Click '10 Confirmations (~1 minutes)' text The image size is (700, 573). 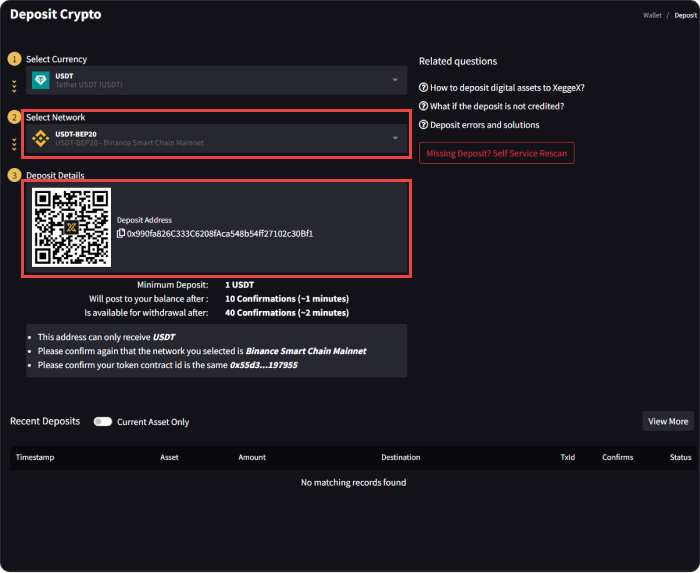point(287,299)
